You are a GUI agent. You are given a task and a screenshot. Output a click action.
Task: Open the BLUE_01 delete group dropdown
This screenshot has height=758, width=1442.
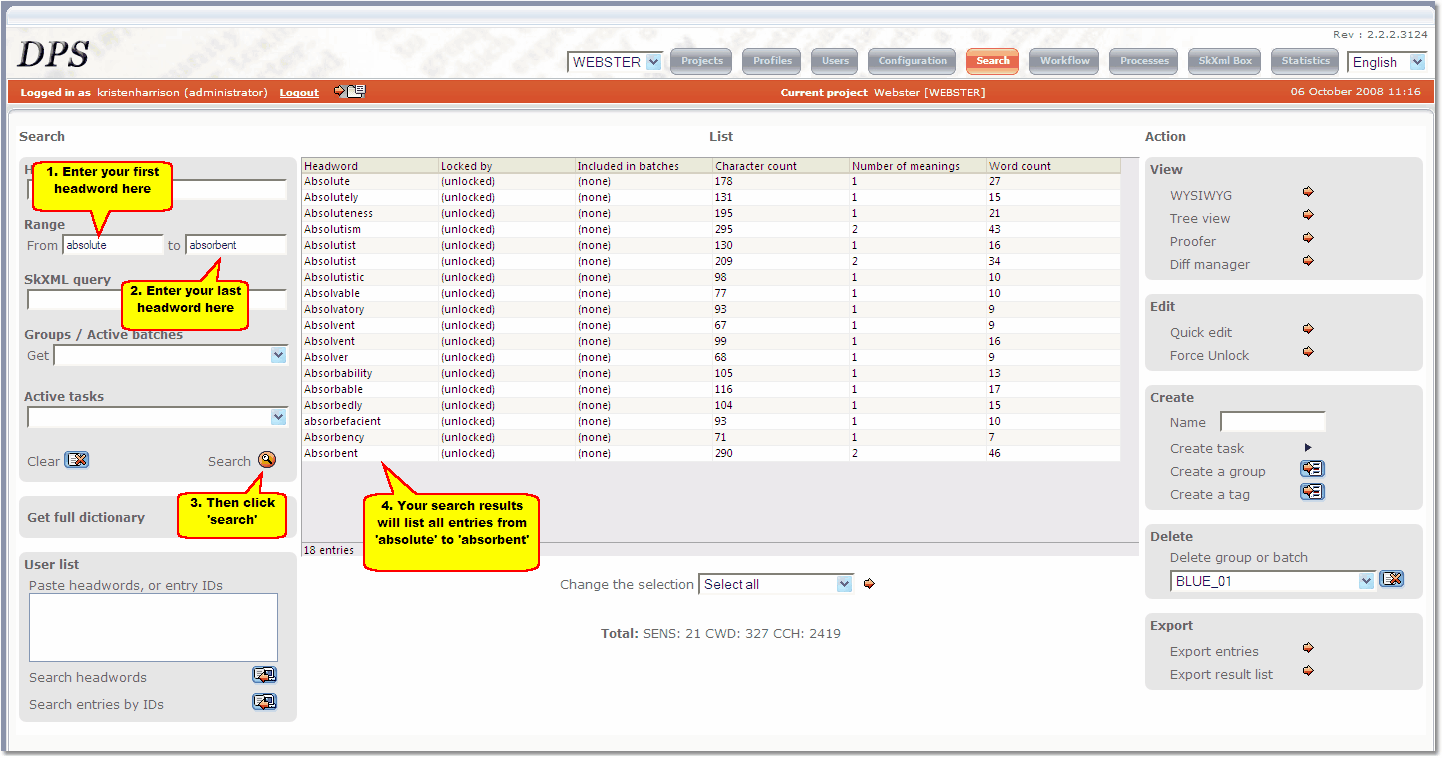coord(1273,581)
